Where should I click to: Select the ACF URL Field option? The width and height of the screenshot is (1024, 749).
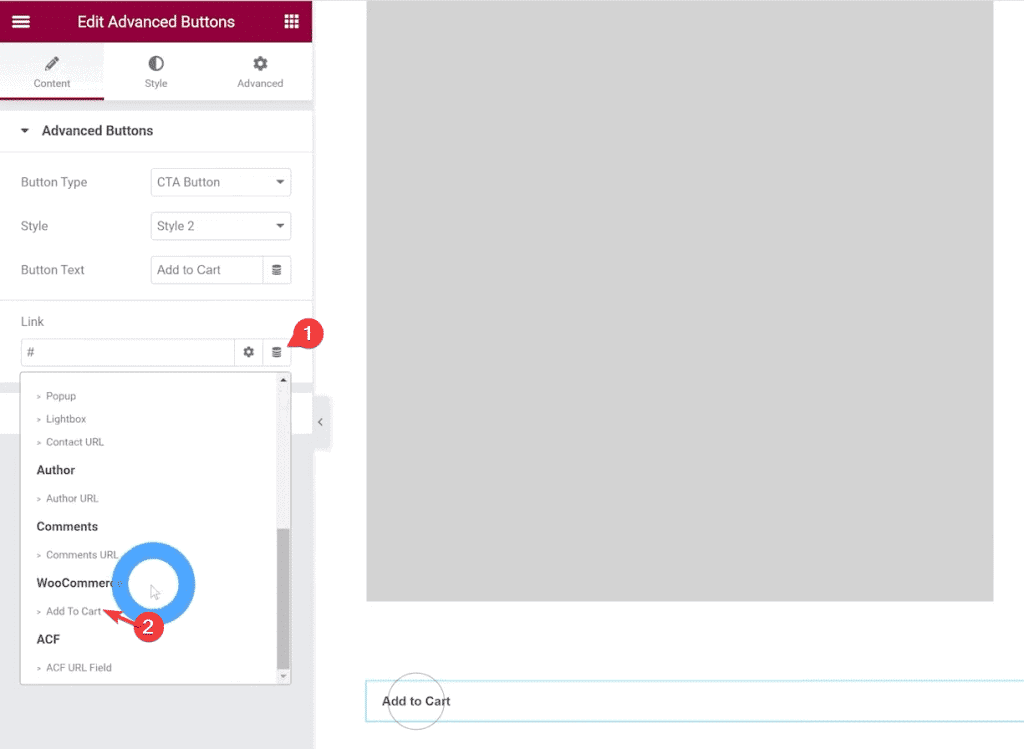(x=78, y=667)
